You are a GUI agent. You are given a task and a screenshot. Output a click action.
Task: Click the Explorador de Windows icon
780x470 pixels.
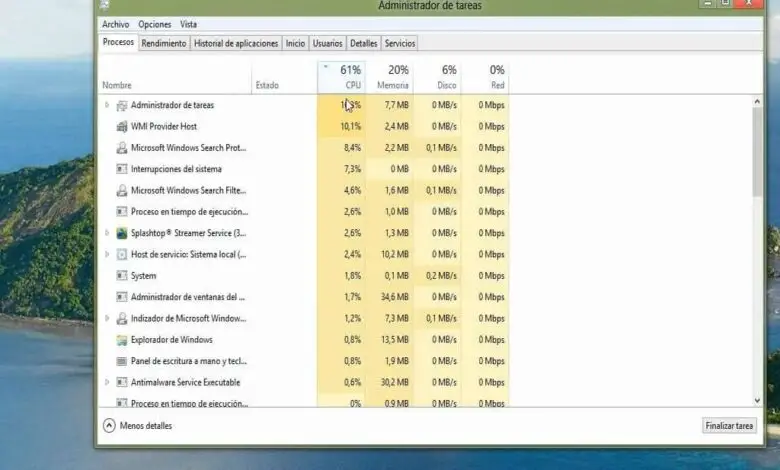[x=122, y=340]
